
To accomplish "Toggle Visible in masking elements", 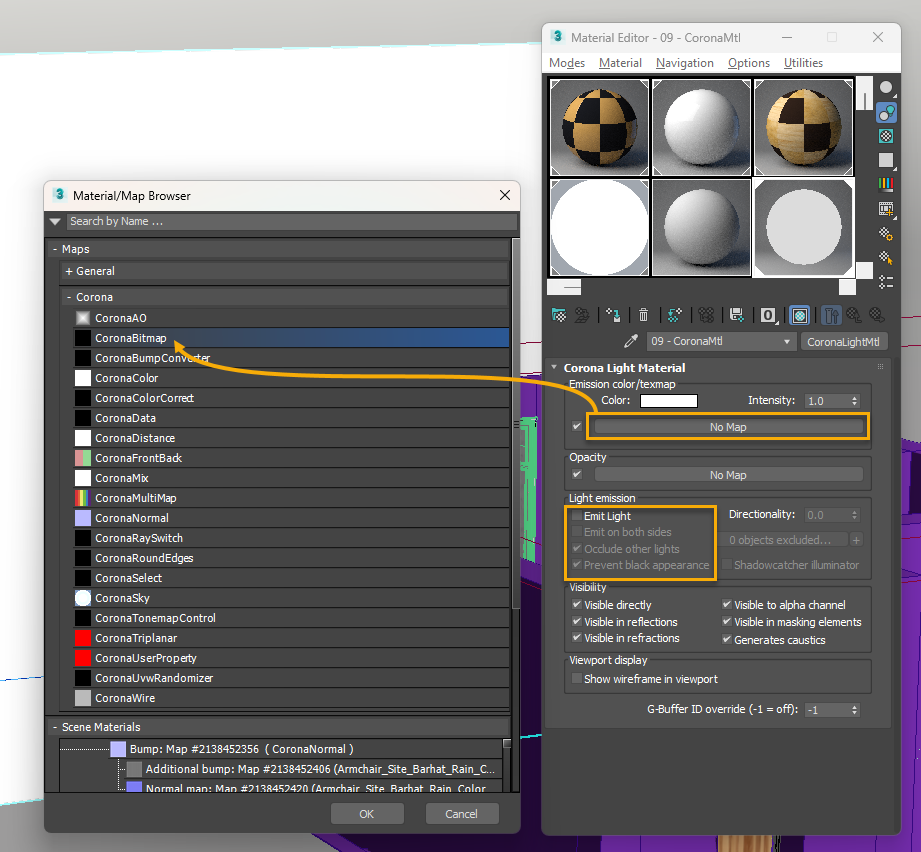I will tap(727, 621).
